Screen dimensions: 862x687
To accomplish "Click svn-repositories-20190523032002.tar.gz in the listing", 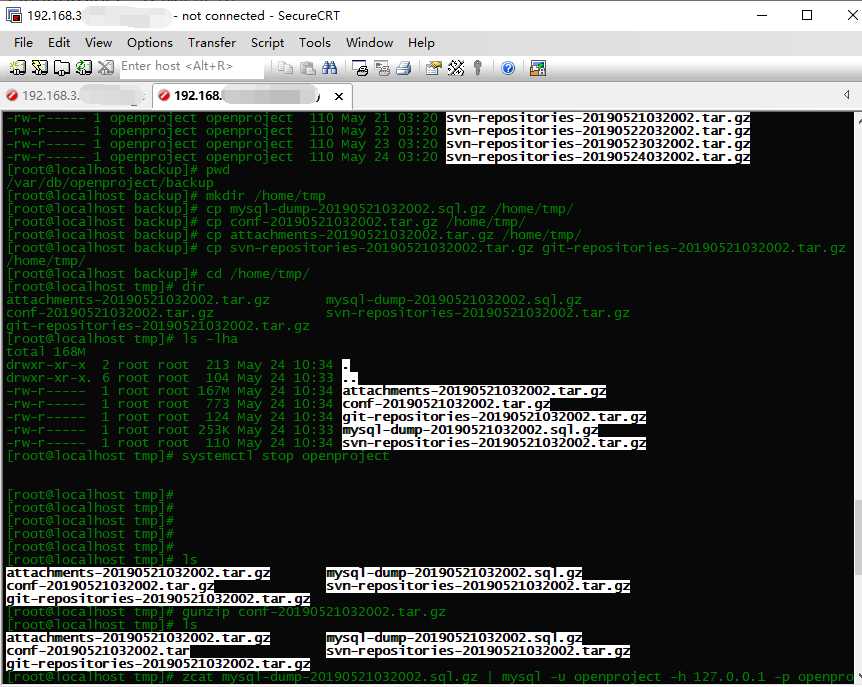I will (598, 144).
